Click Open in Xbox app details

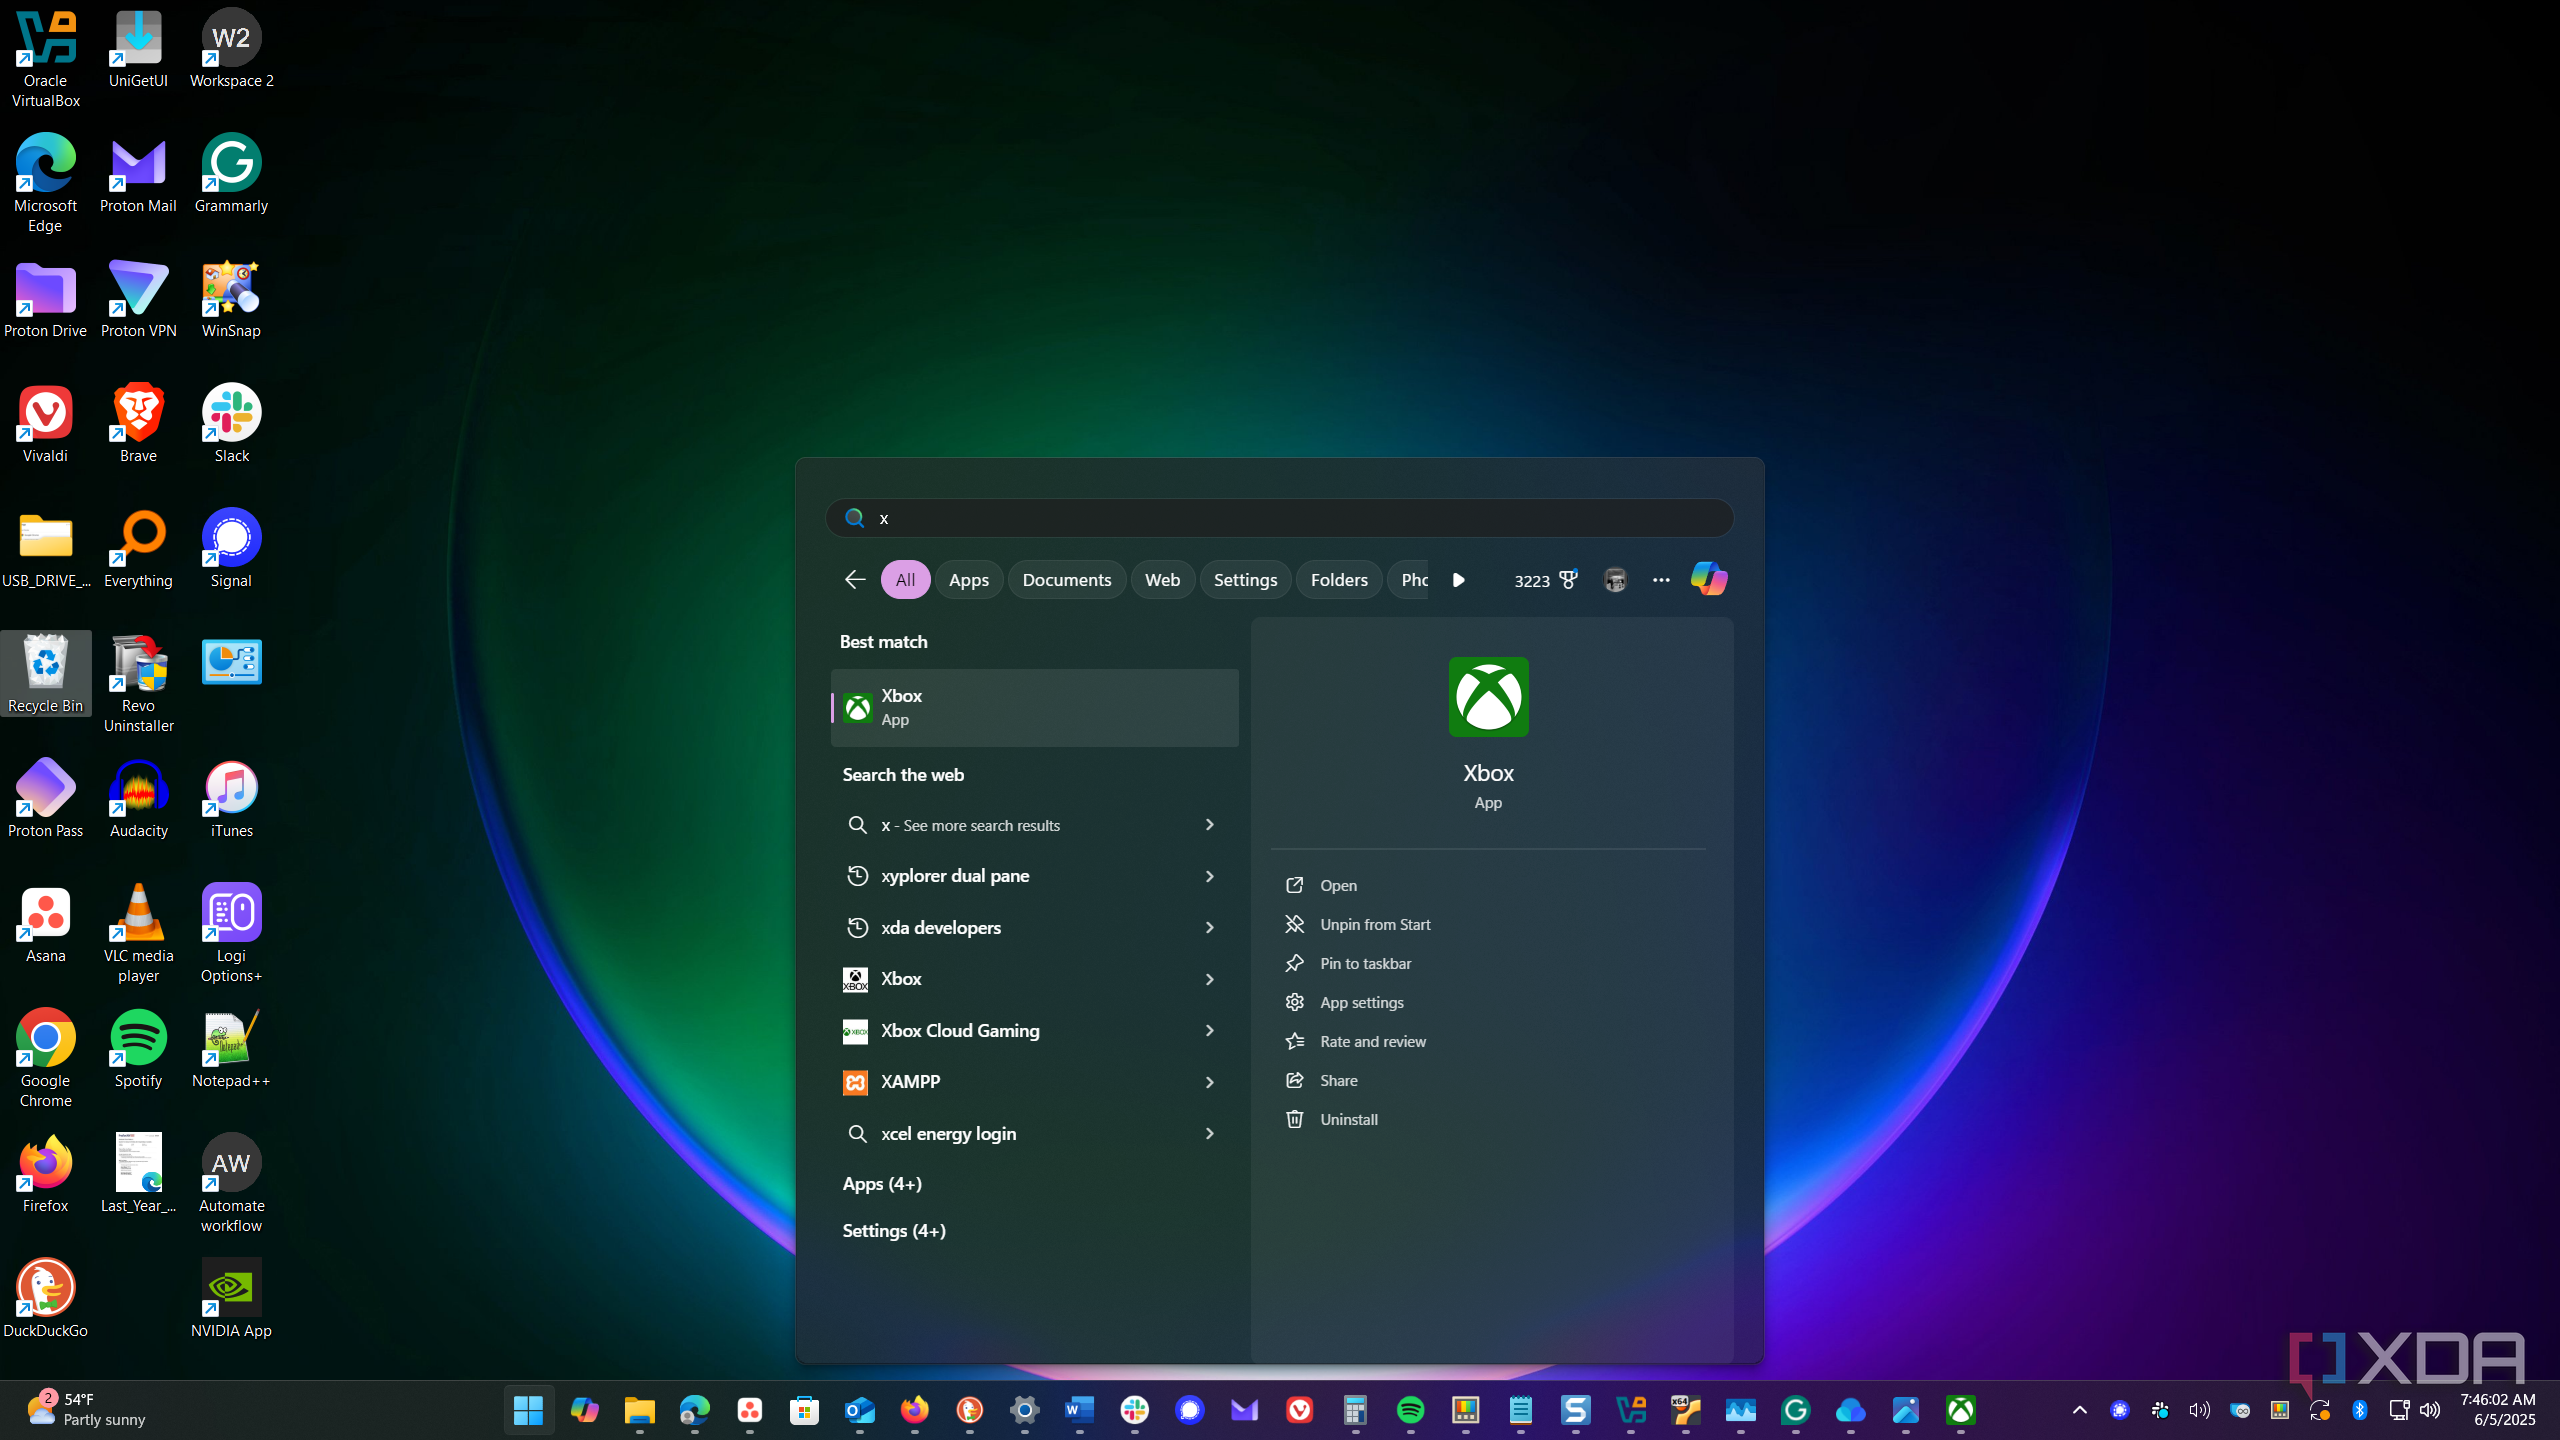click(1338, 886)
